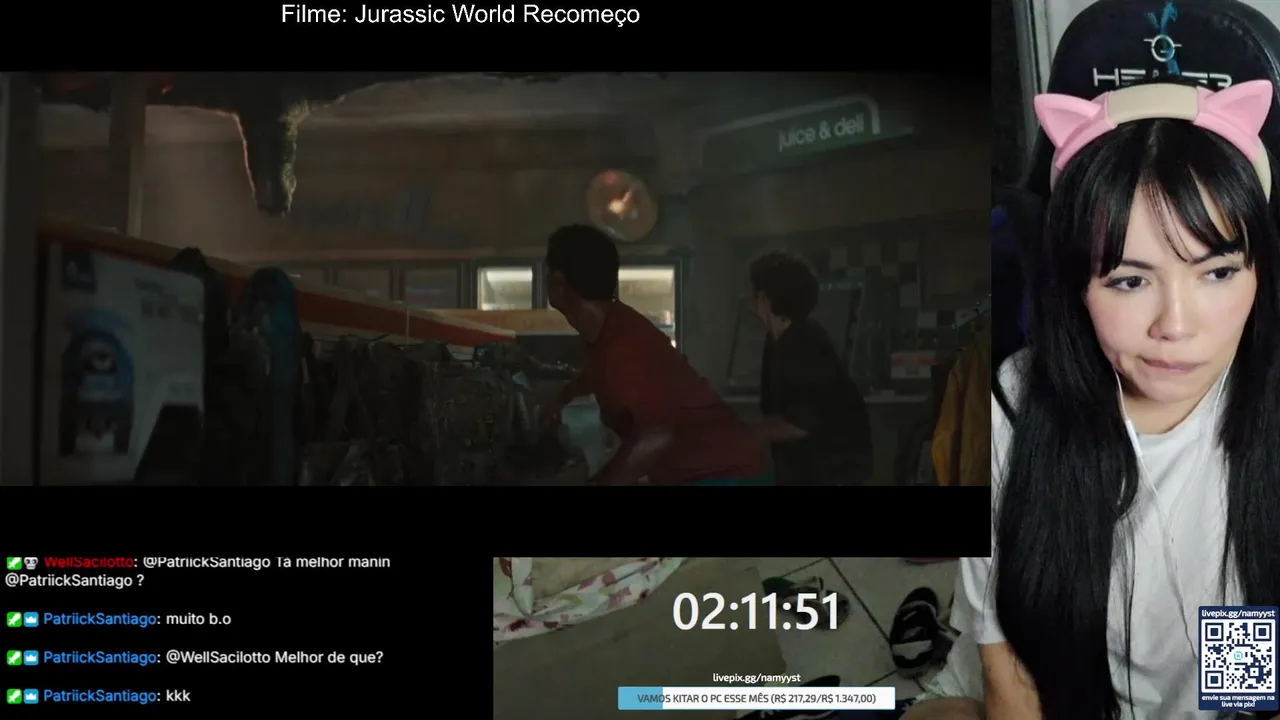Screen dimensions: 1280x720
Task: Click the crown badge on the 'kkk' message
Action: [x=31, y=695]
